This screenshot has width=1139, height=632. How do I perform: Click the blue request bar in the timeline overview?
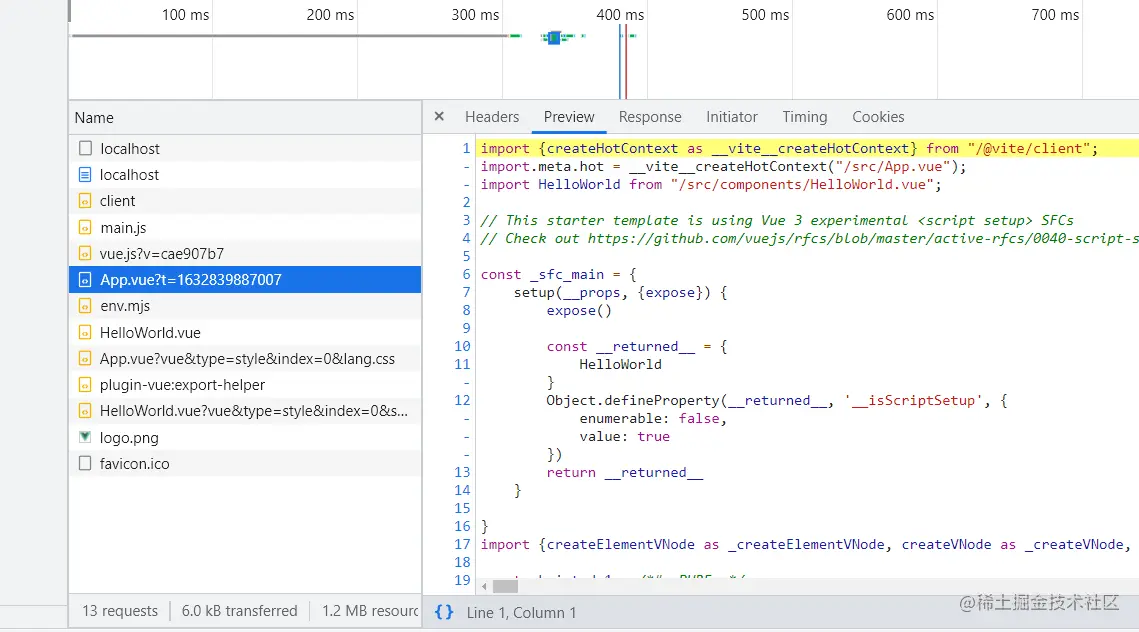click(554, 37)
